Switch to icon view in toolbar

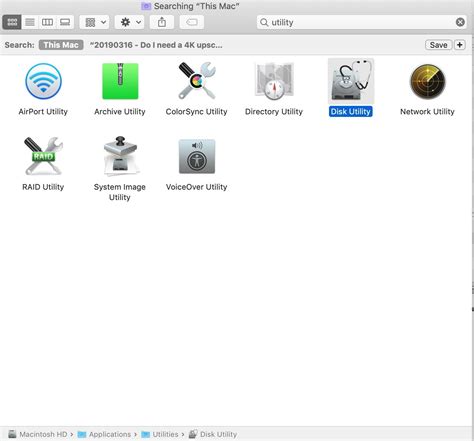point(12,22)
